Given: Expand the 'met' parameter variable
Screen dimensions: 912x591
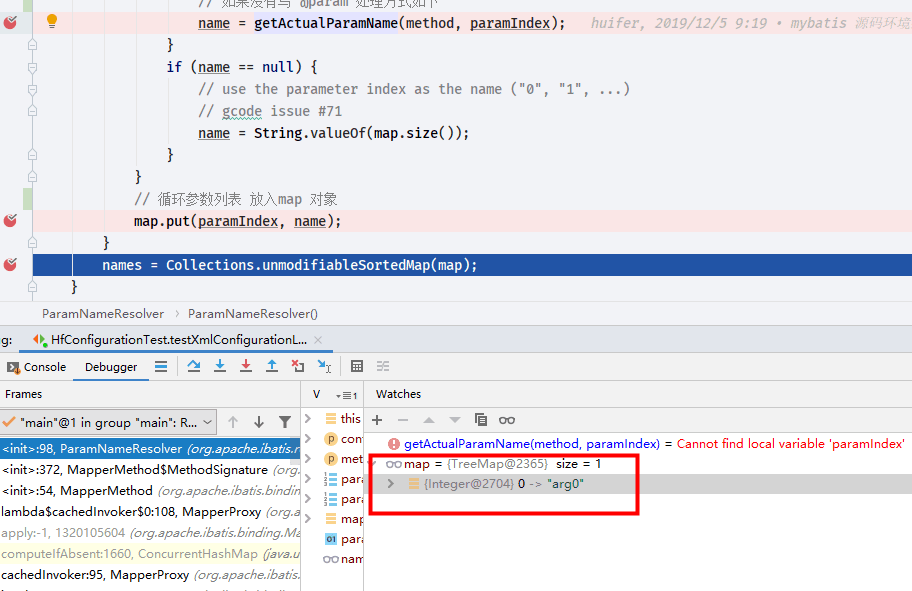Looking at the screenshot, I should 308,459.
